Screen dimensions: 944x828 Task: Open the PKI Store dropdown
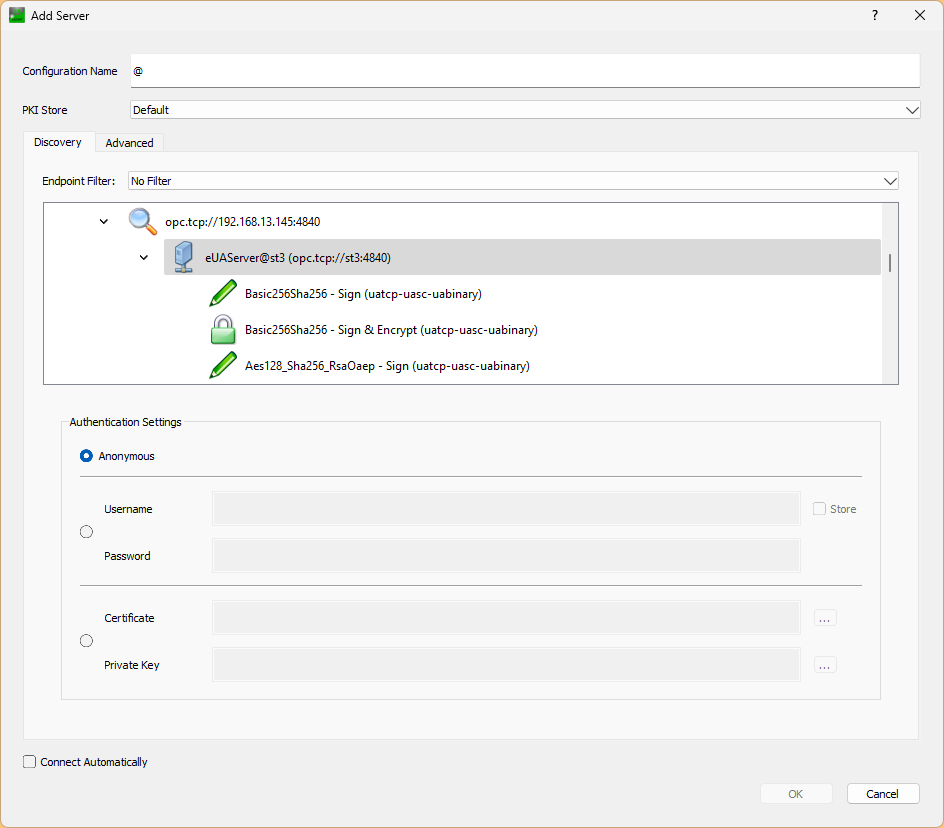pyautogui.click(x=525, y=110)
